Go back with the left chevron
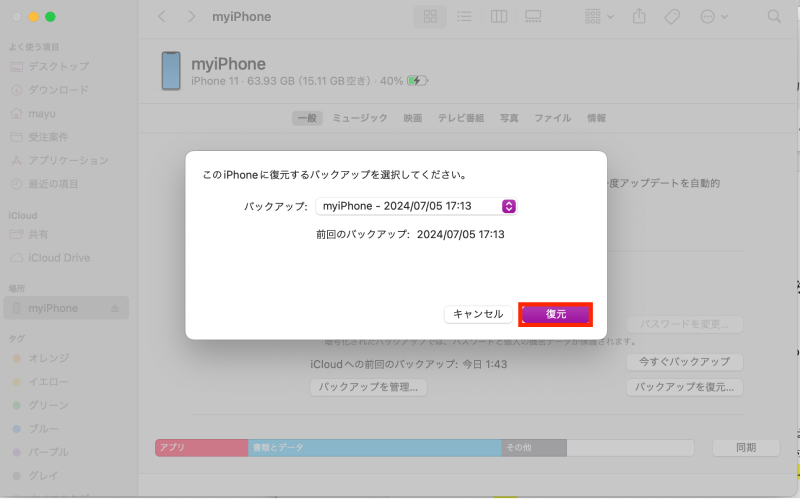 click(163, 17)
